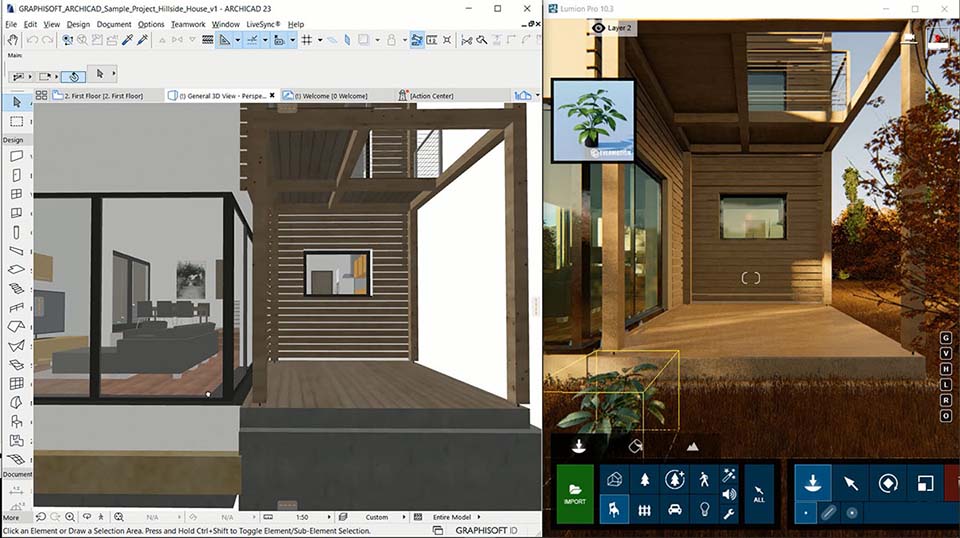Screen dimensions: 960x538
Task: Click the green Import button
Action: pyautogui.click(x=575, y=493)
